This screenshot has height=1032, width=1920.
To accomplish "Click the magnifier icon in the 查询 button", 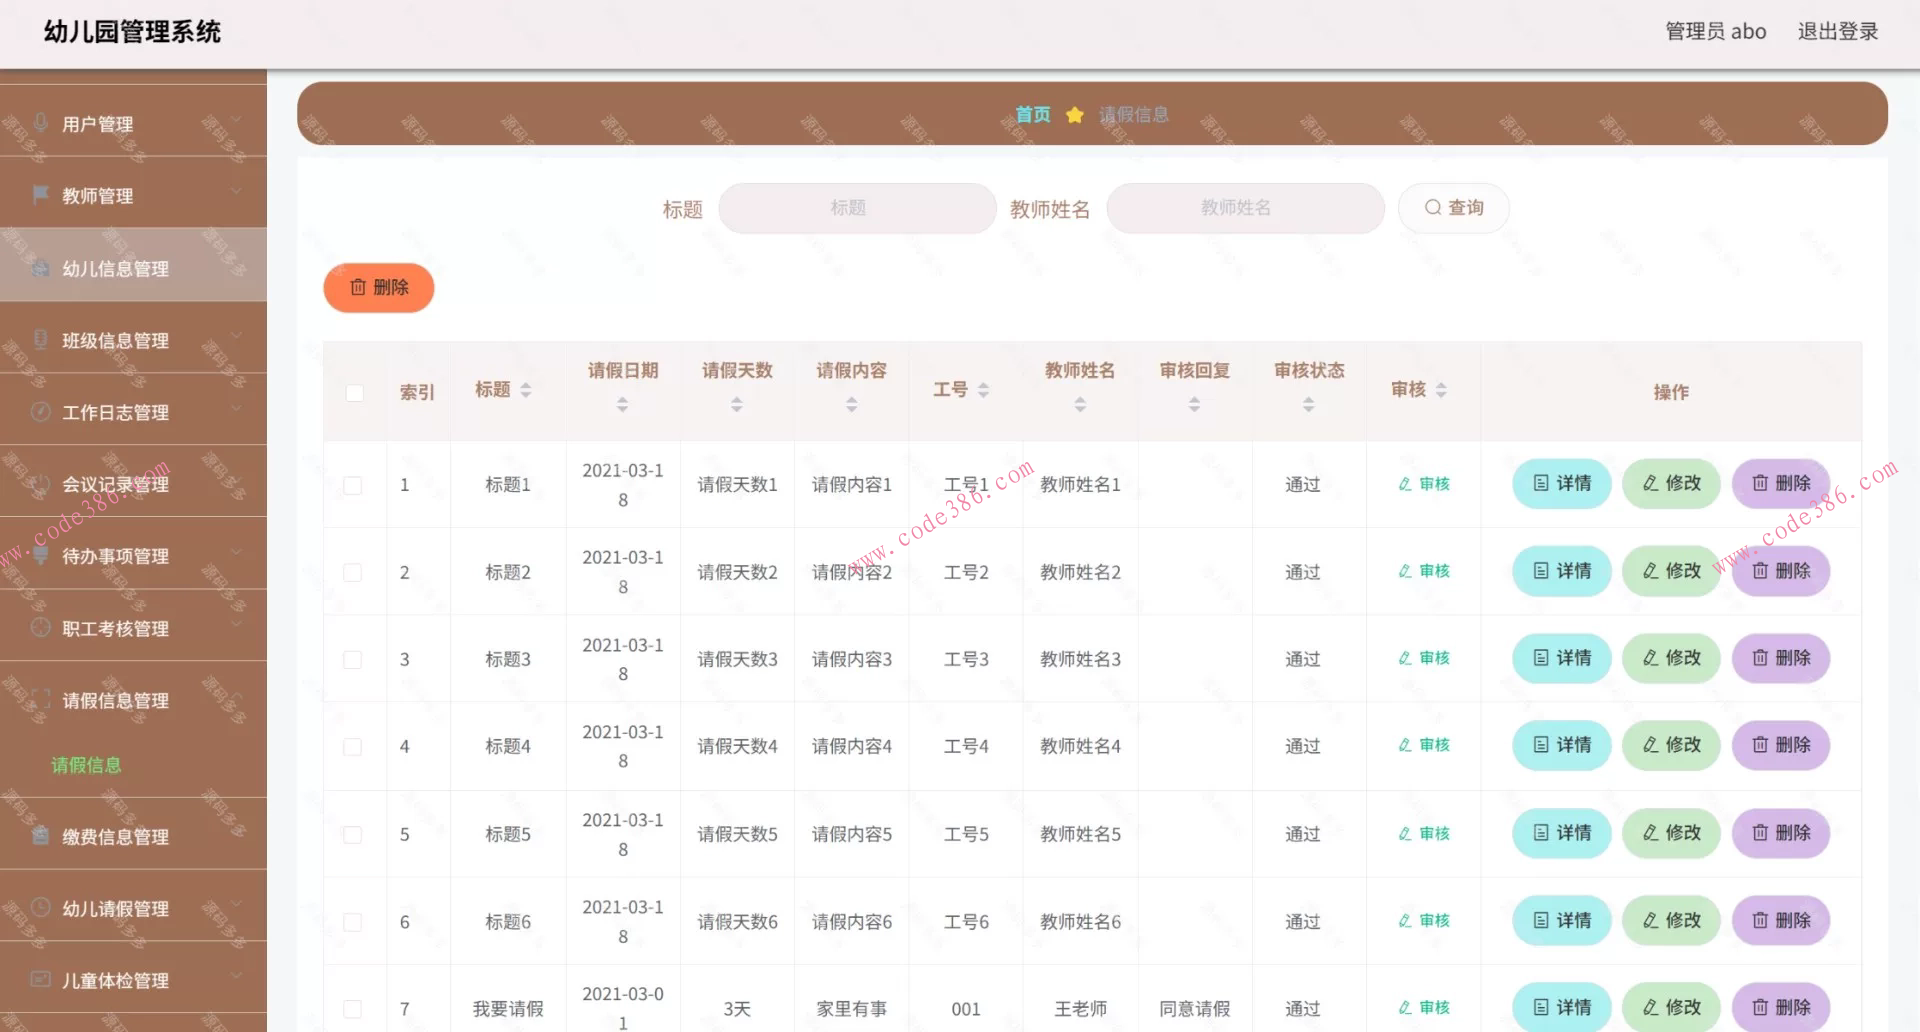I will [x=1433, y=207].
